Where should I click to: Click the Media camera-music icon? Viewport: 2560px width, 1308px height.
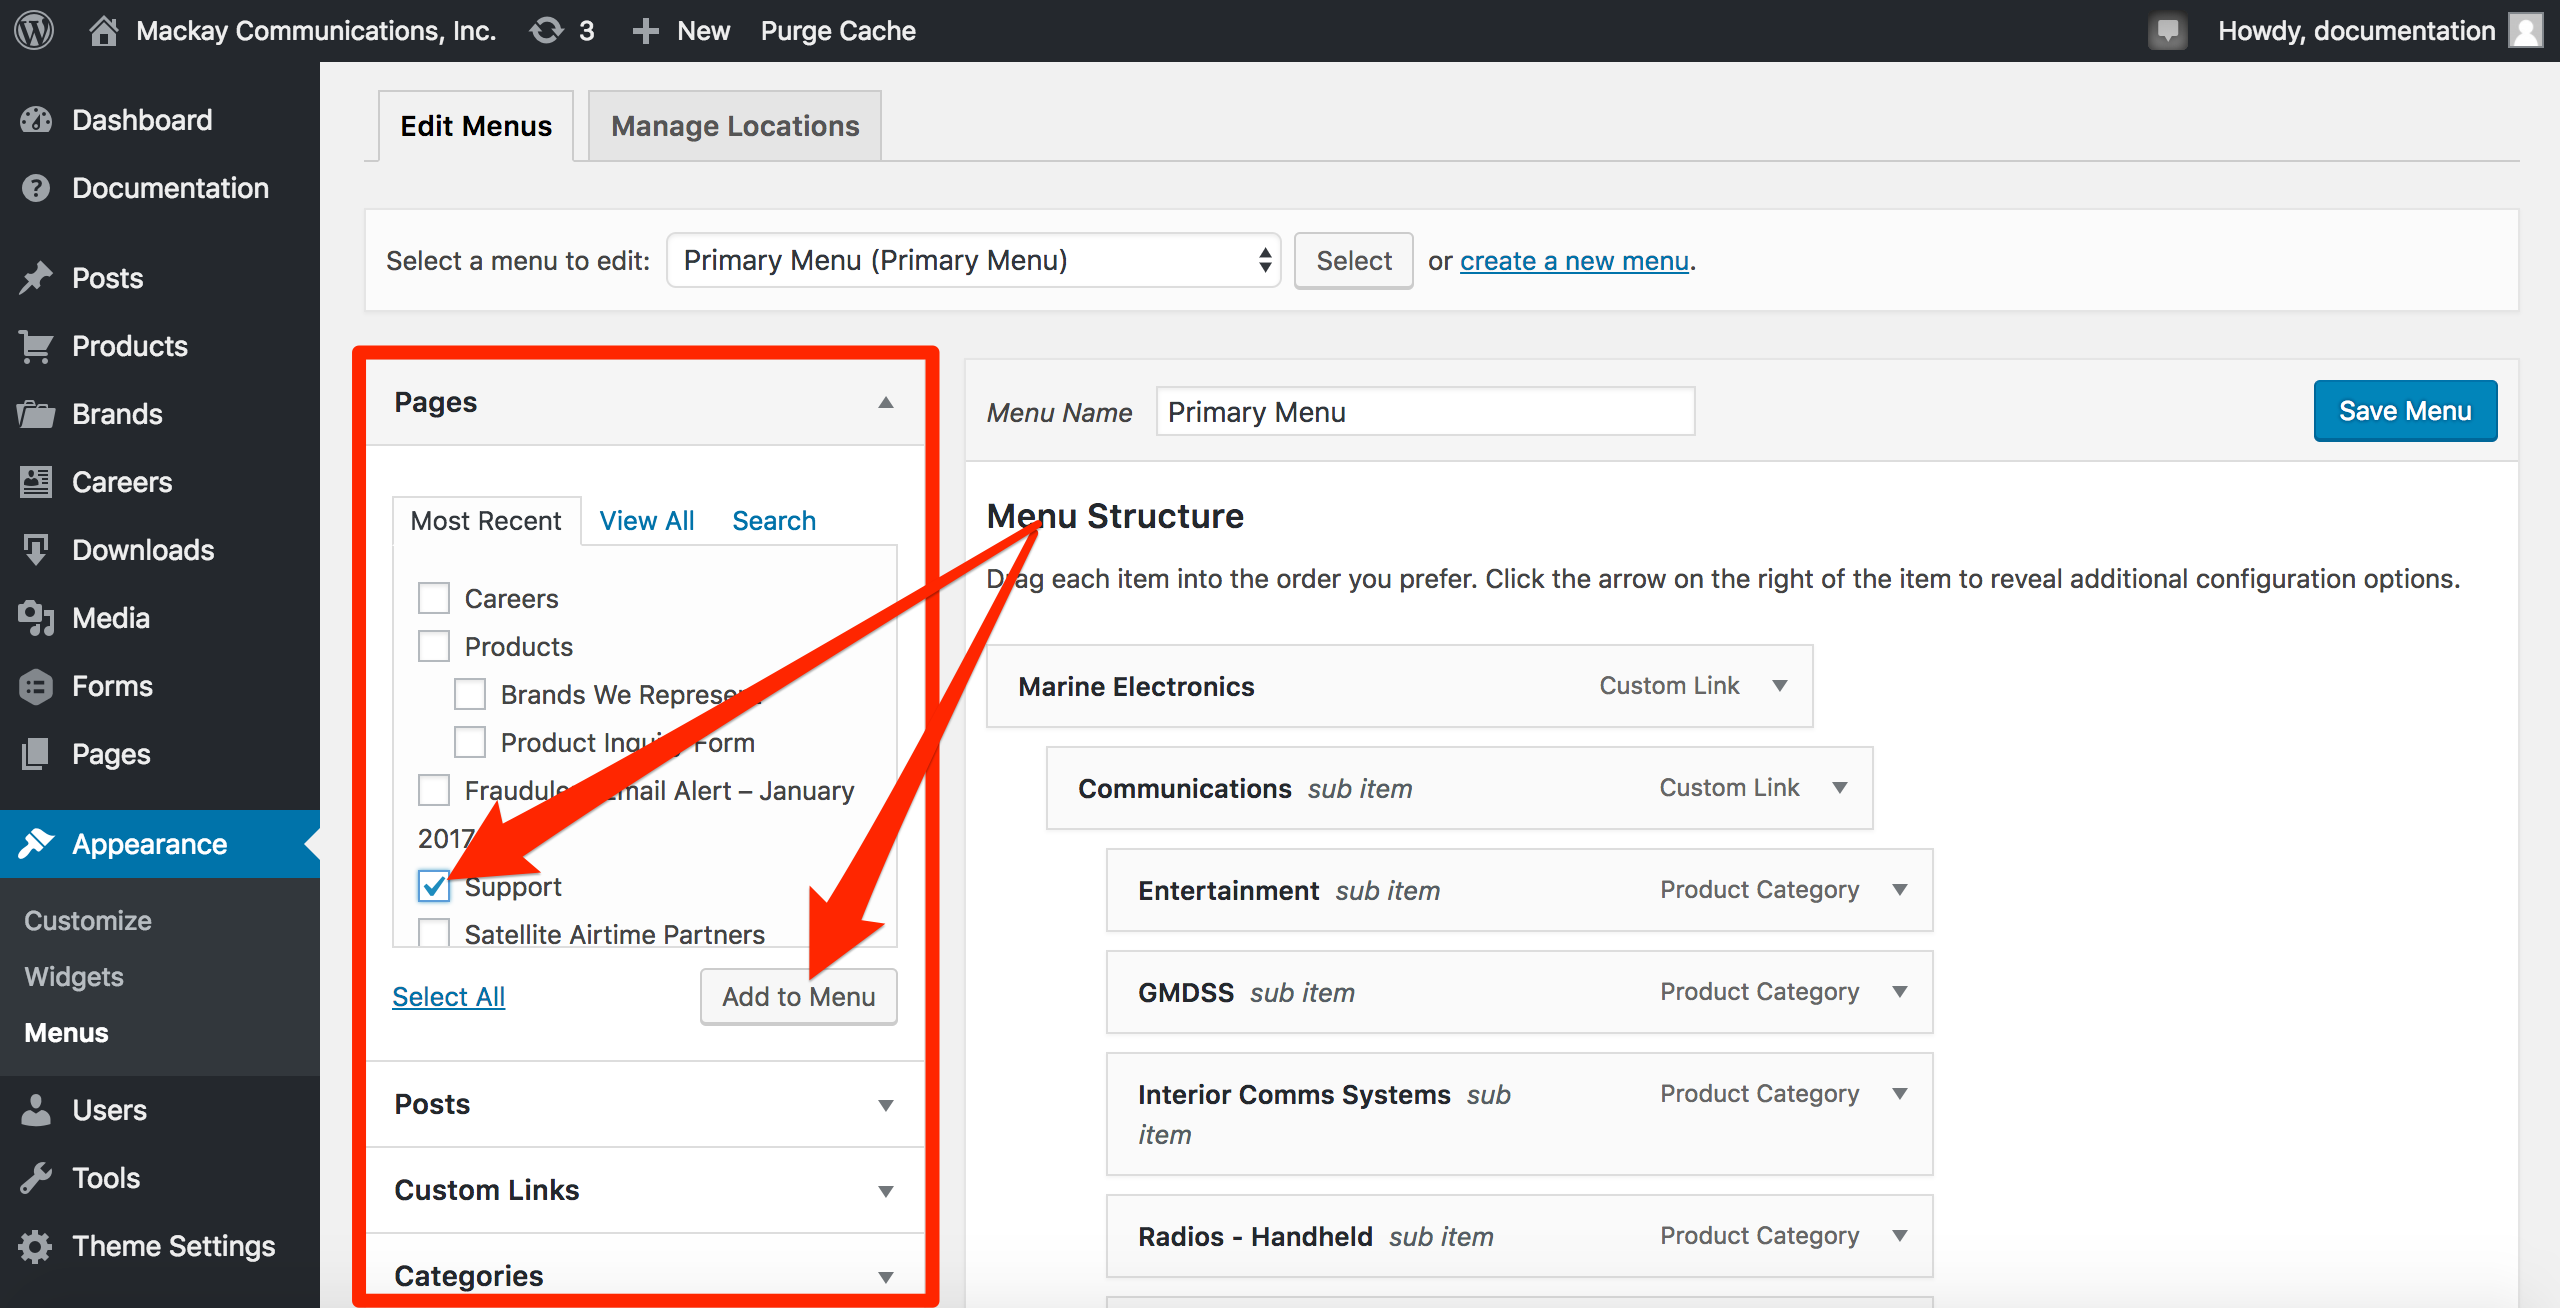pyautogui.click(x=36, y=618)
